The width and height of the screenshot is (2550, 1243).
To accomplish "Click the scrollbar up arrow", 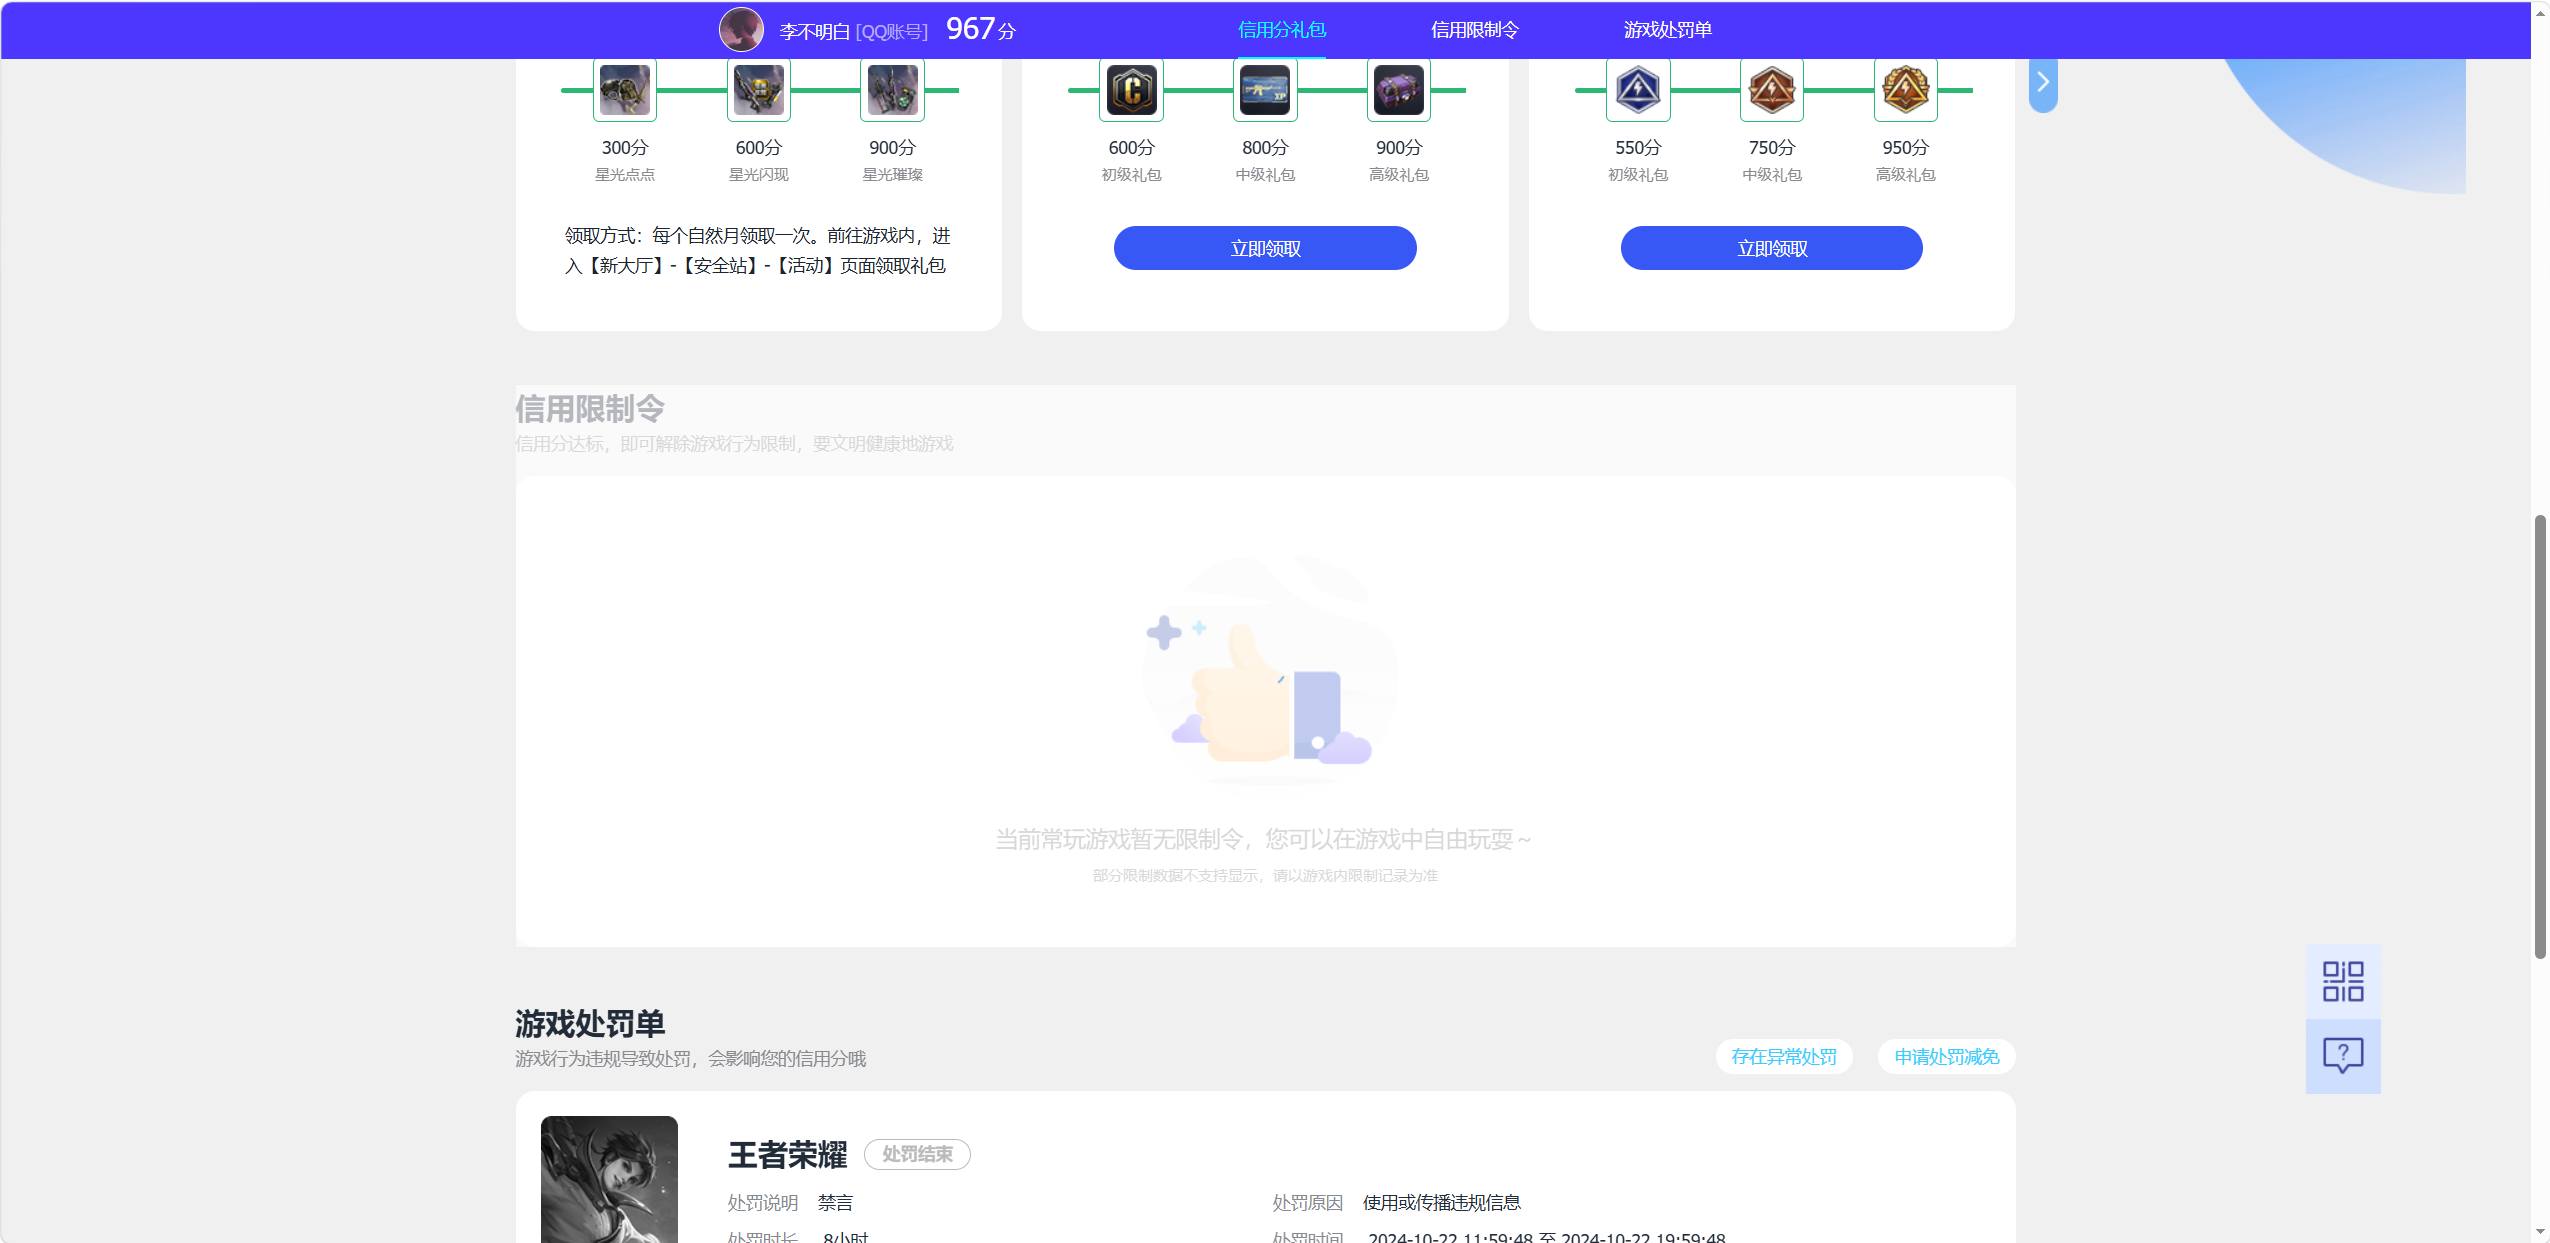I will 2540,13.
